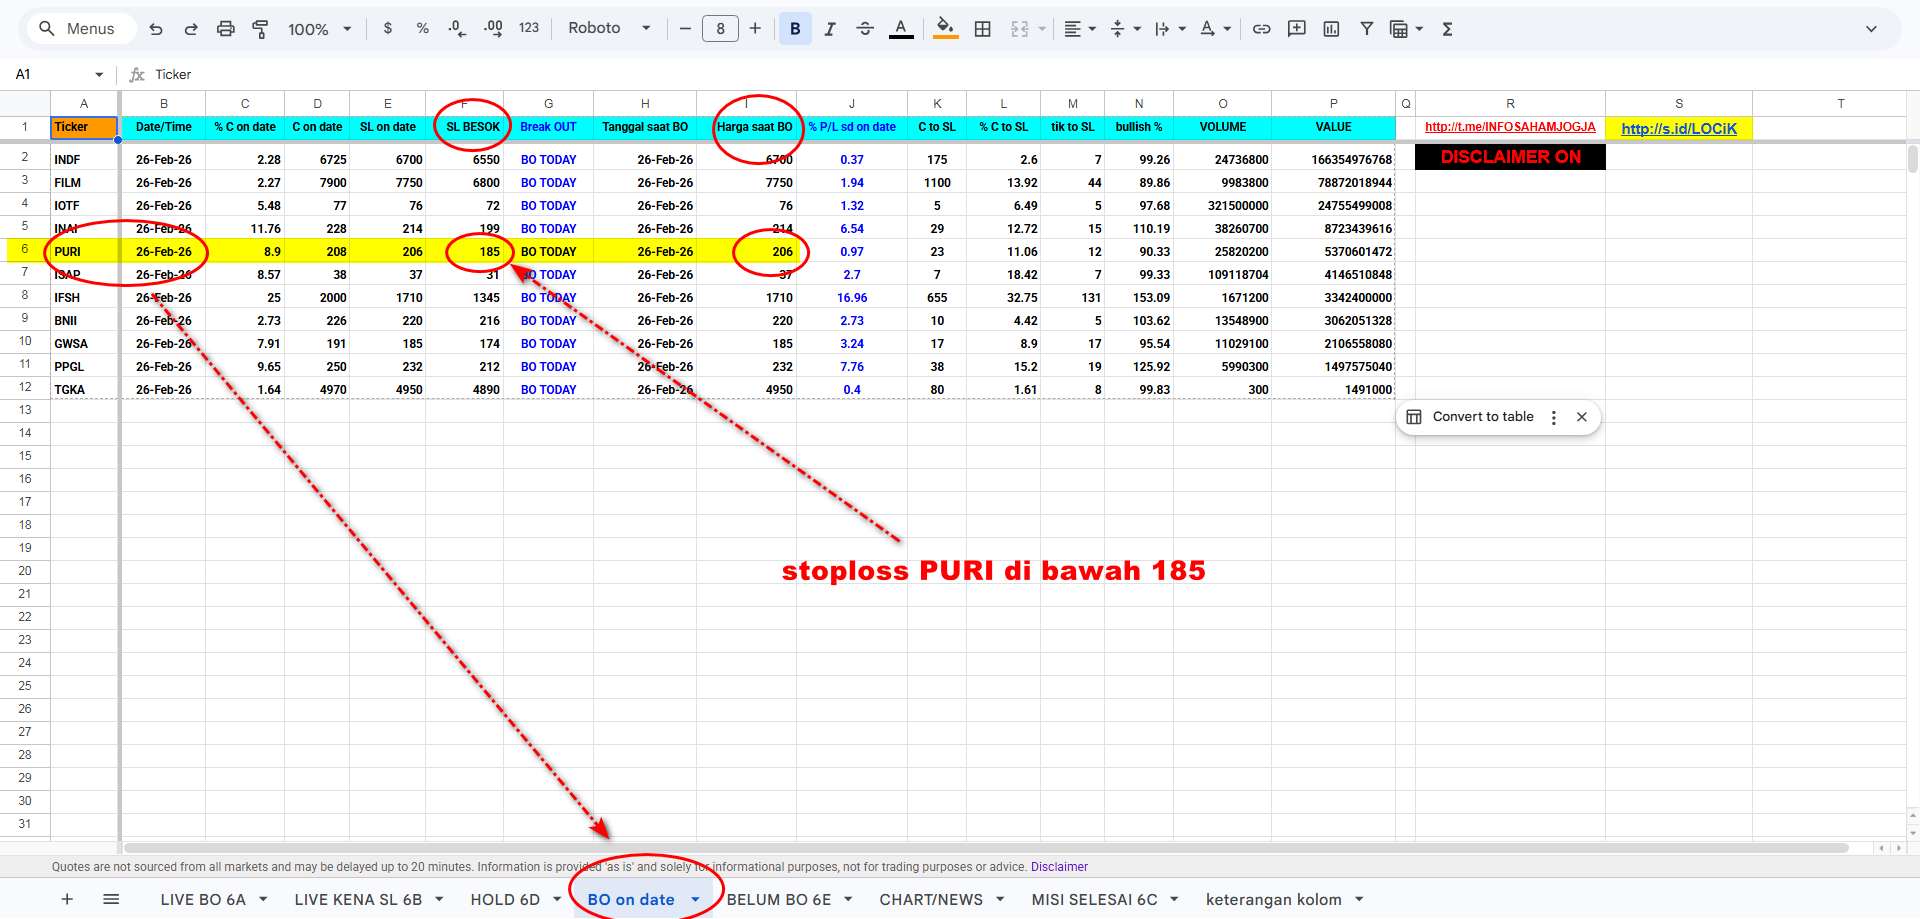
Task: Open the CHART/NEWS sheet tab
Action: pos(930,900)
